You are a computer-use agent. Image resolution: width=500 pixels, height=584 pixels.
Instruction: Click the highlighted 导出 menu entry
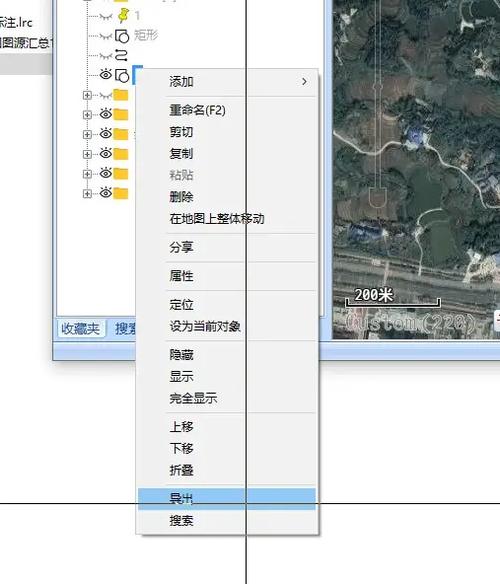227,499
